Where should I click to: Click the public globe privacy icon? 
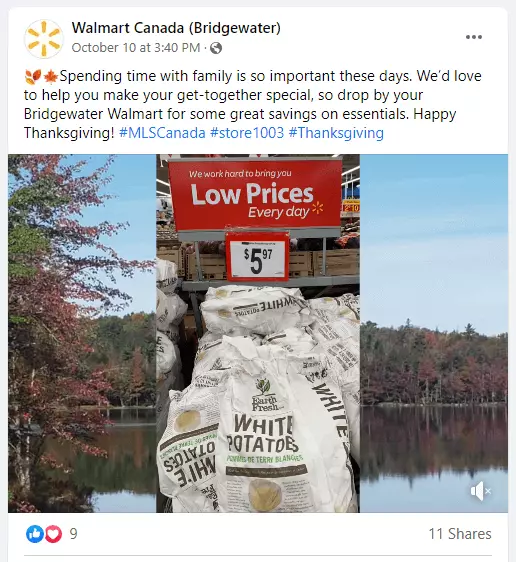tap(216, 48)
